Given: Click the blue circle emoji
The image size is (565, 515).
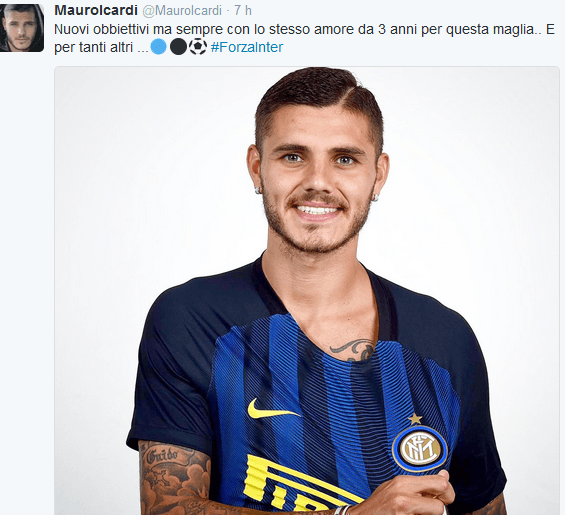Looking at the screenshot, I should [x=158, y=47].
